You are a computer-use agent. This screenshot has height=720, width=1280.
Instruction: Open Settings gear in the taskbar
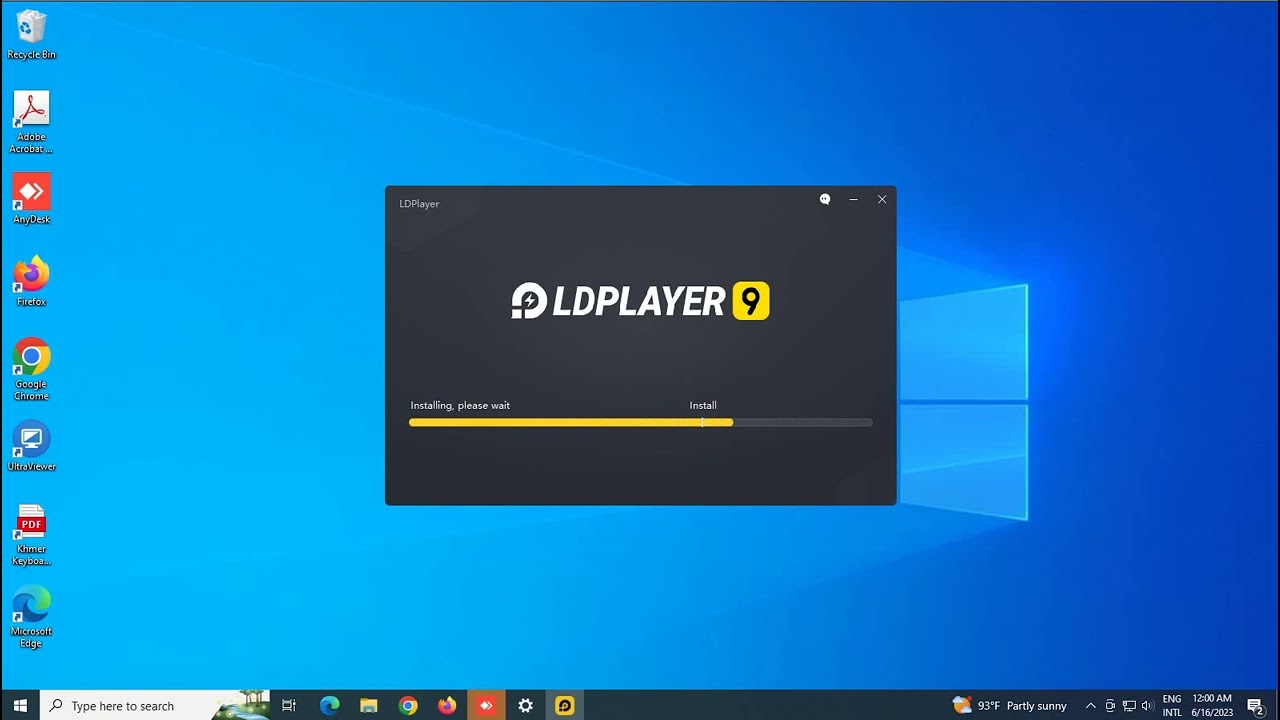[x=525, y=705]
